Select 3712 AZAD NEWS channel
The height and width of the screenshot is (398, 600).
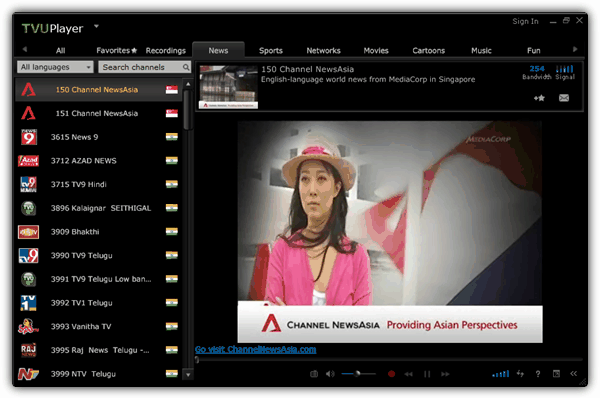point(99,161)
